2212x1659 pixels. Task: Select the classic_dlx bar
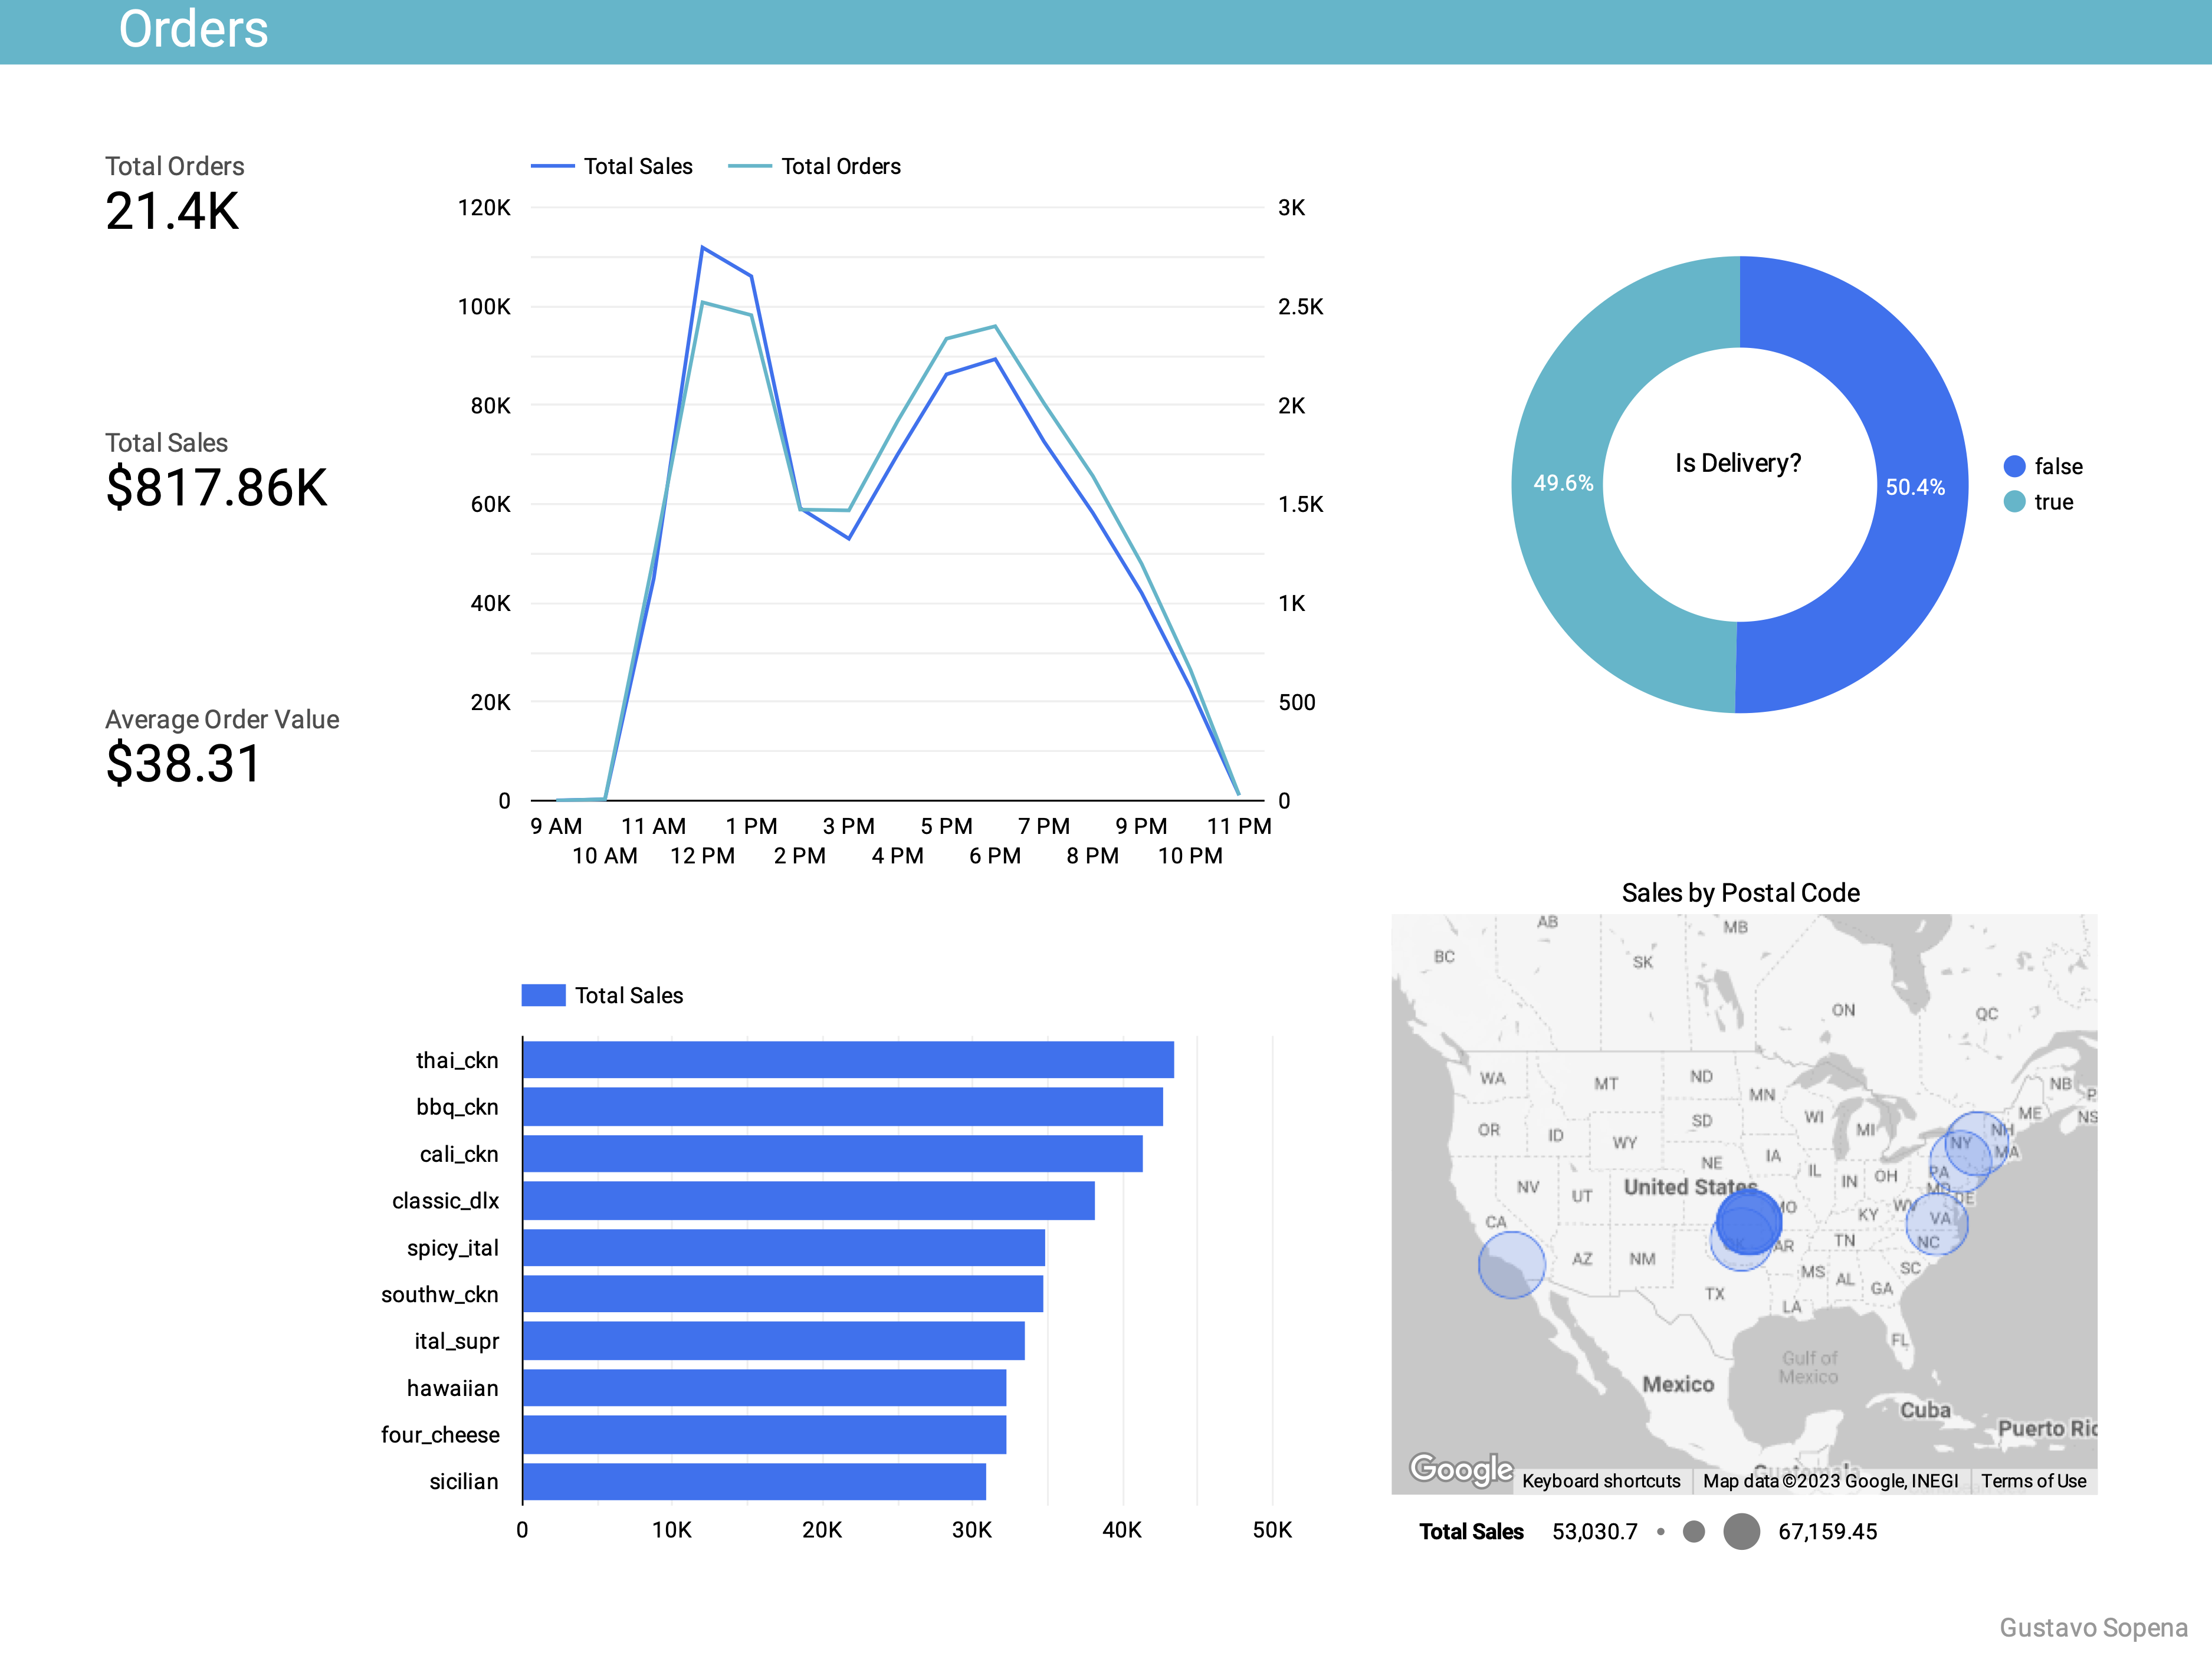[809, 1201]
